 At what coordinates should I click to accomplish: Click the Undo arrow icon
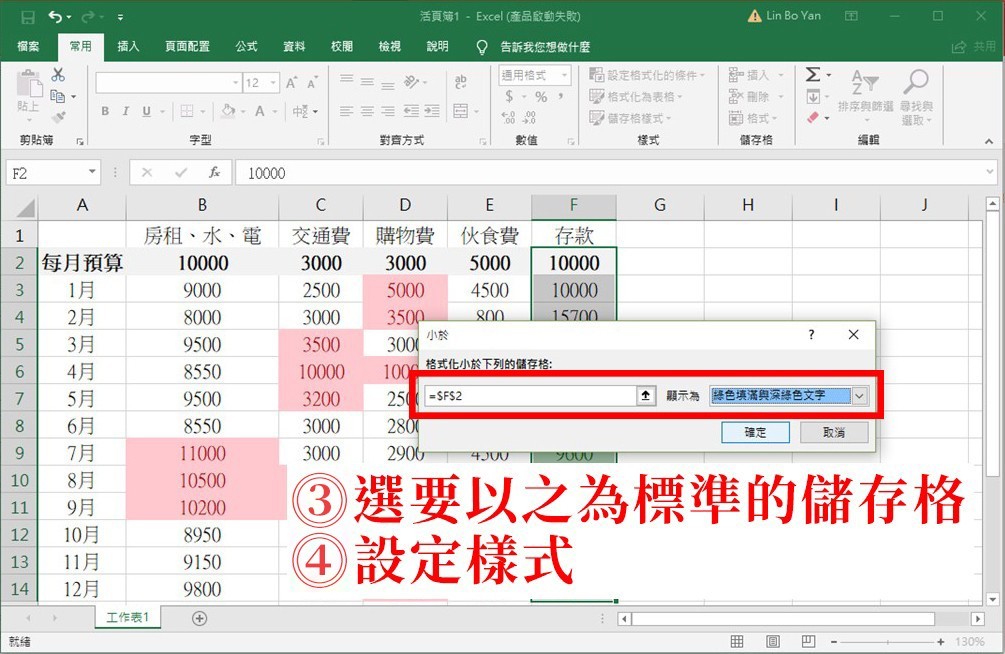pyautogui.click(x=56, y=17)
